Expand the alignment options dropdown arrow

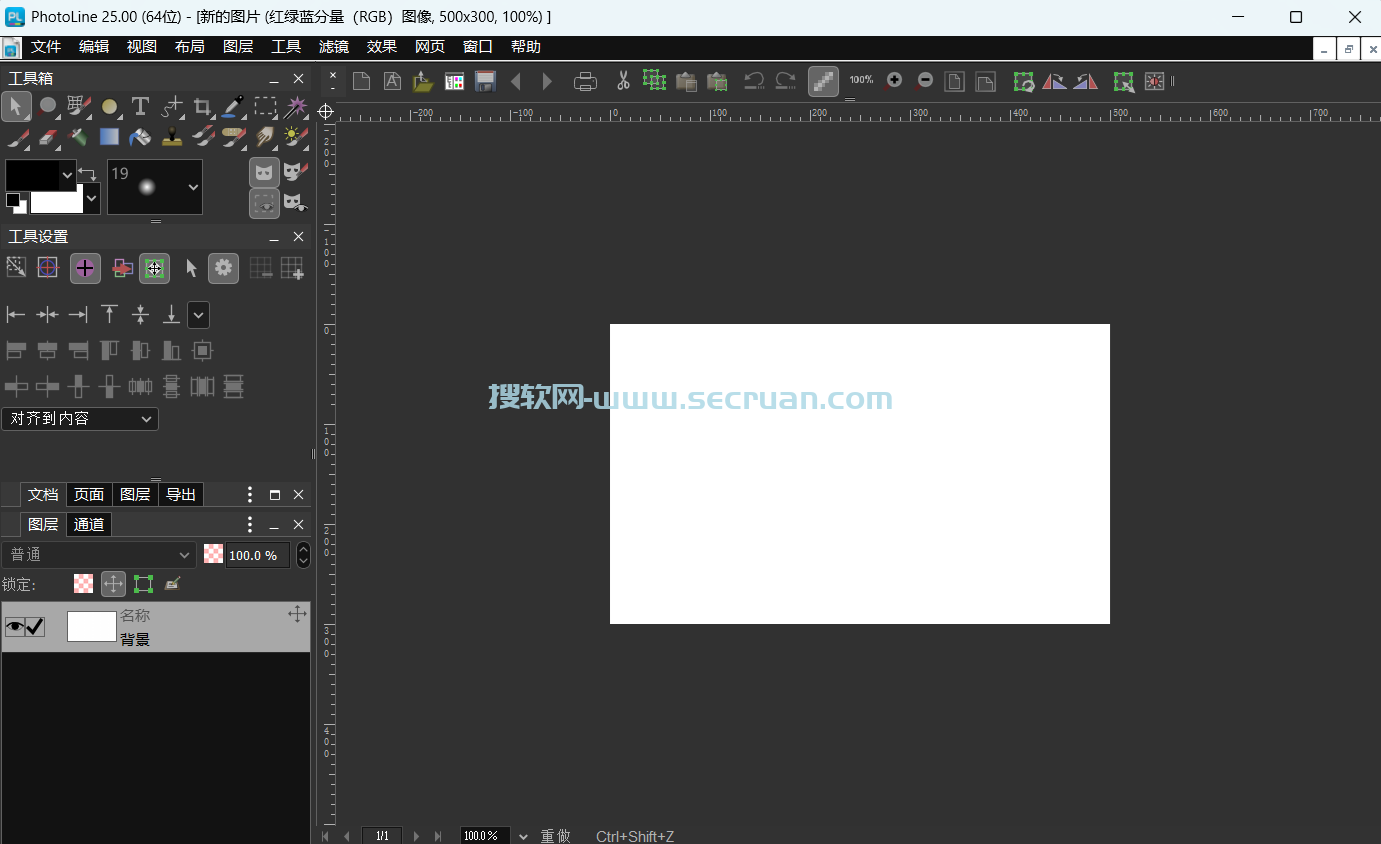tap(199, 315)
